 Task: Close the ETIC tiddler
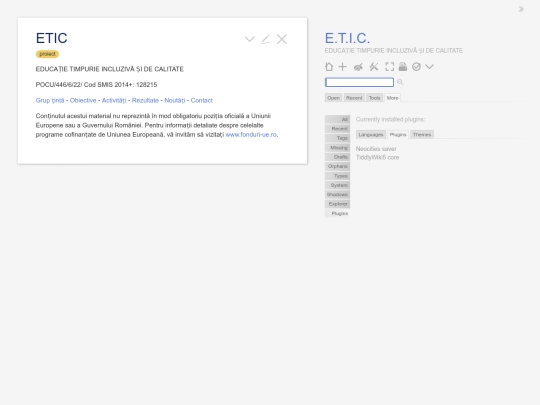(282, 39)
